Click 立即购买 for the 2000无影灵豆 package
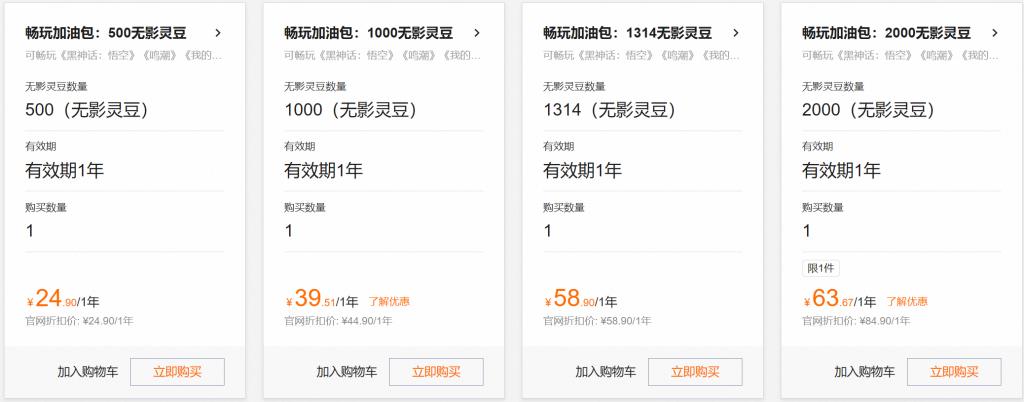This screenshot has height=402, width=1024. [954, 372]
